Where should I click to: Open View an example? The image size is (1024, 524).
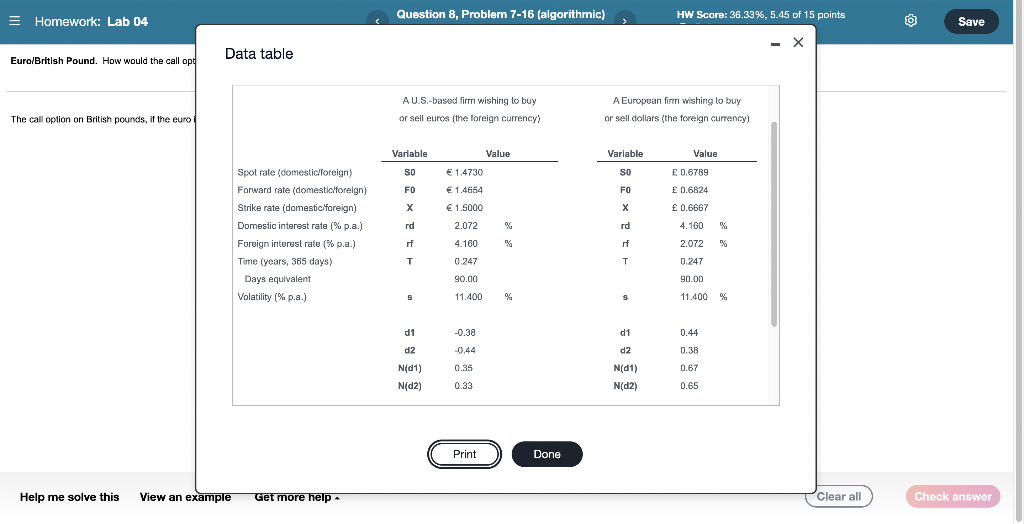coord(185,497)
